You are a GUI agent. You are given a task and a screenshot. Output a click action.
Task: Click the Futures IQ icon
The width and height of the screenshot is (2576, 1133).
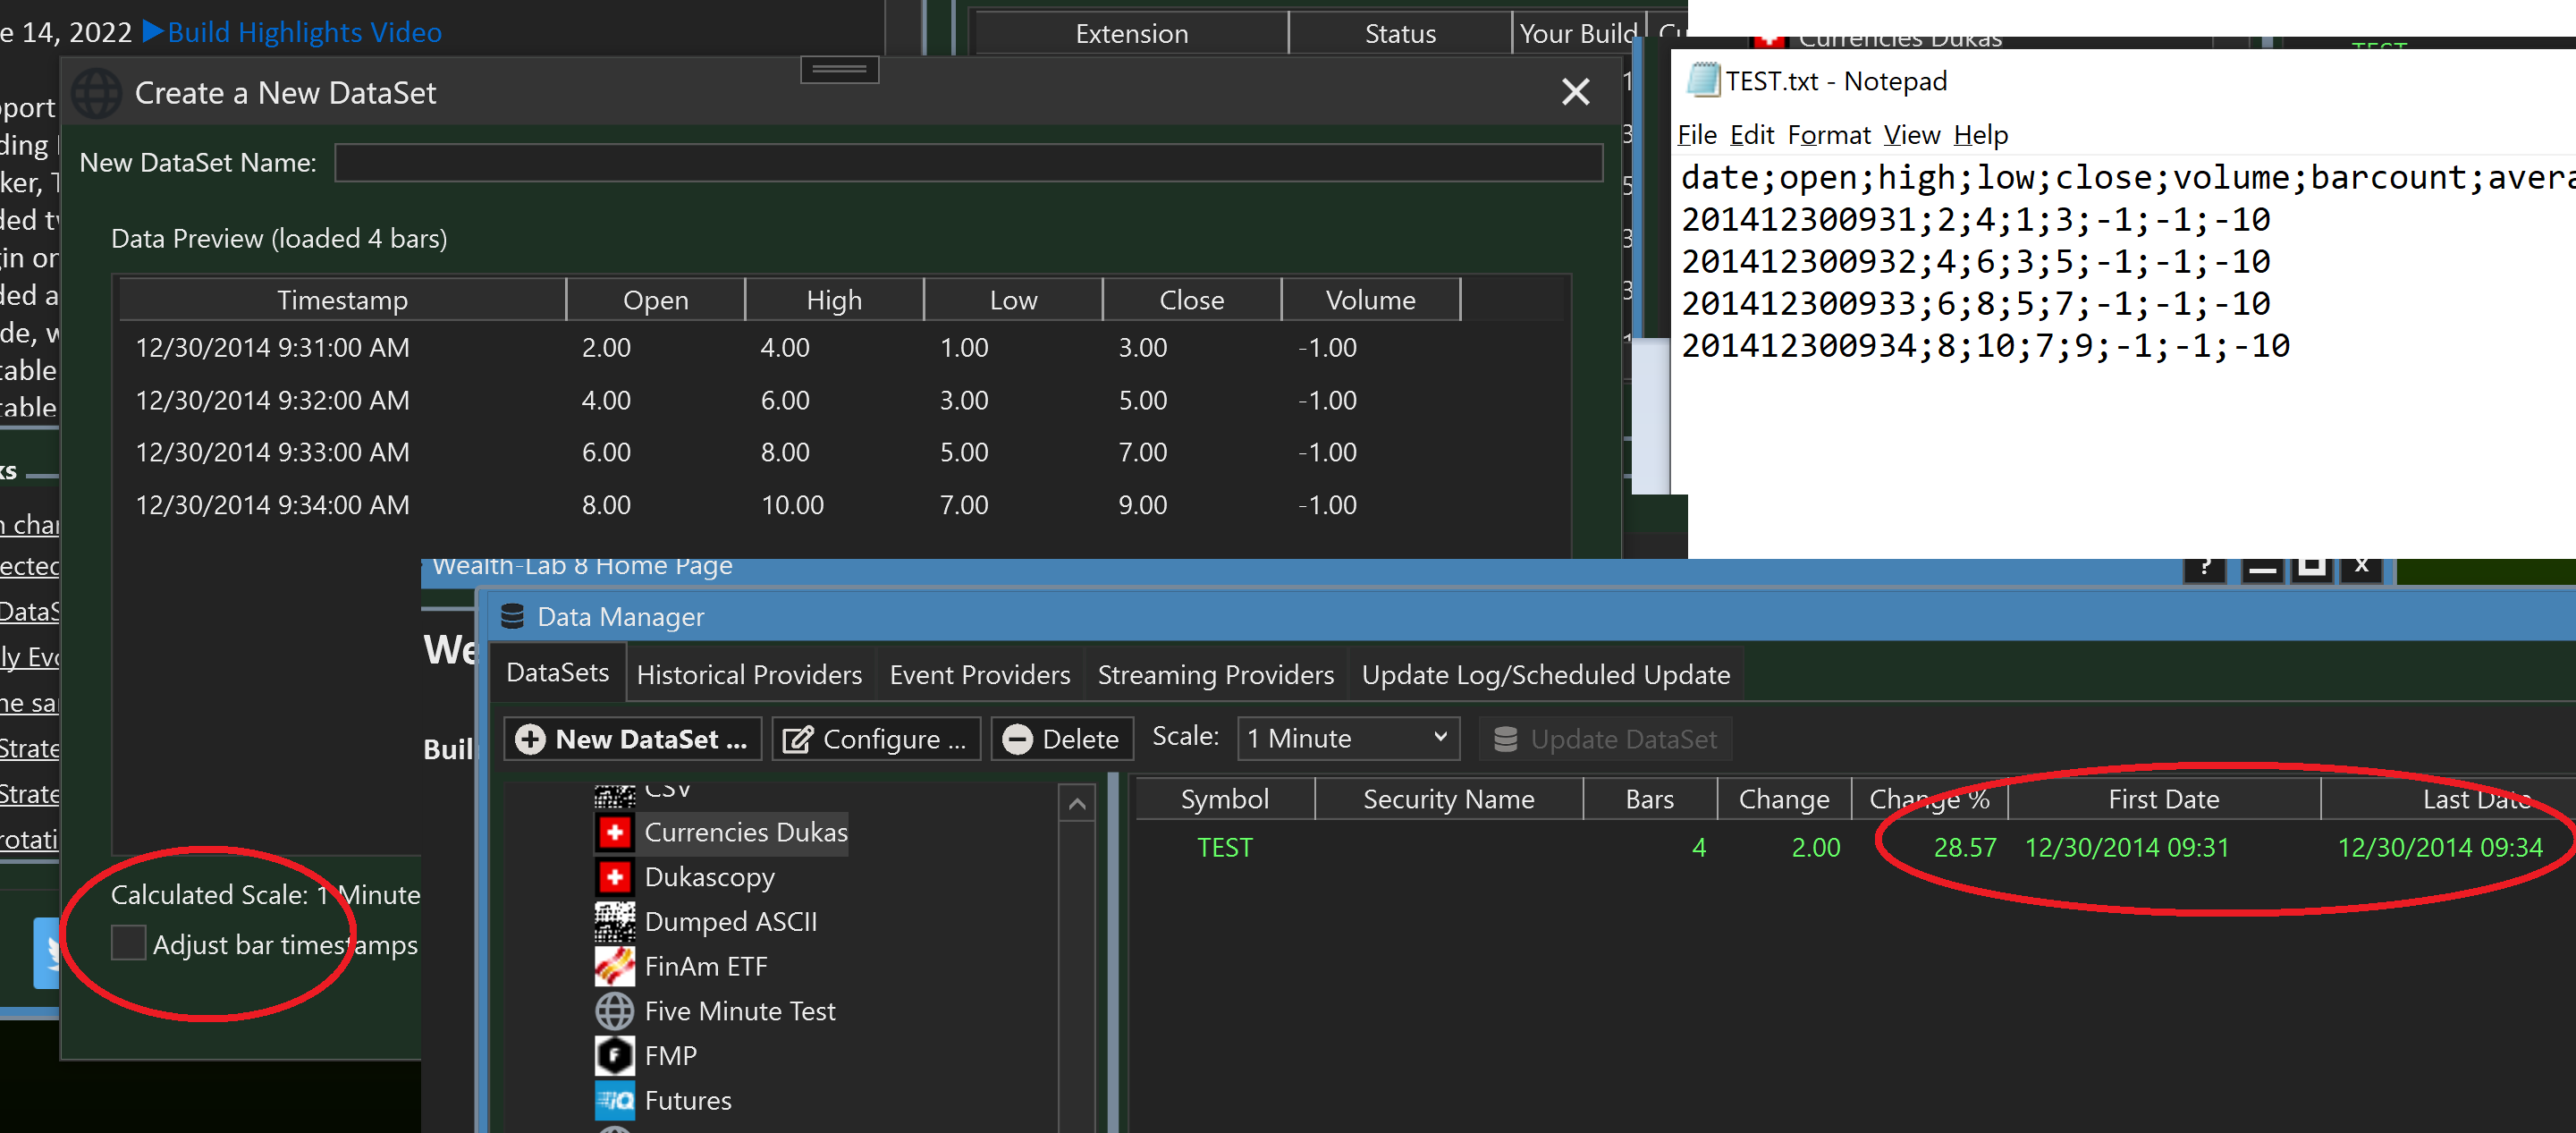(x=614, y=1100)
